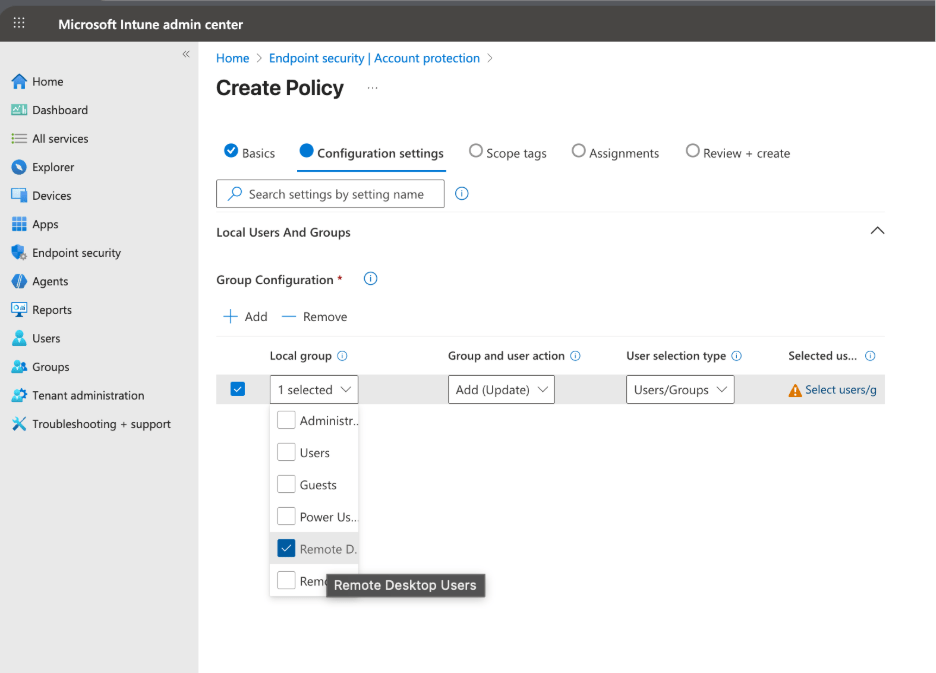
Task: Deselect the row selection checkbox
Action: (x=237, y=389)
